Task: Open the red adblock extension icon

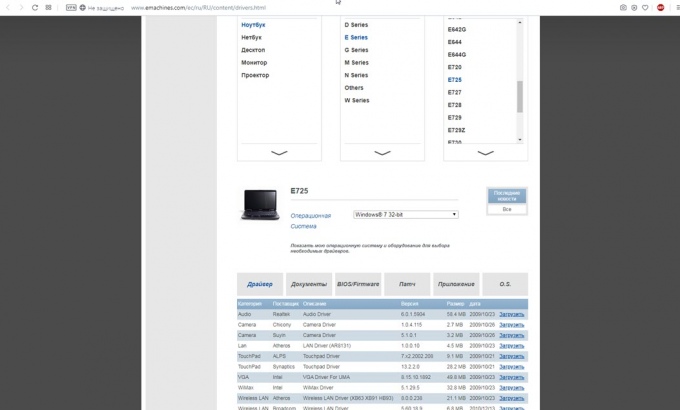Action: tap(660, 7)
